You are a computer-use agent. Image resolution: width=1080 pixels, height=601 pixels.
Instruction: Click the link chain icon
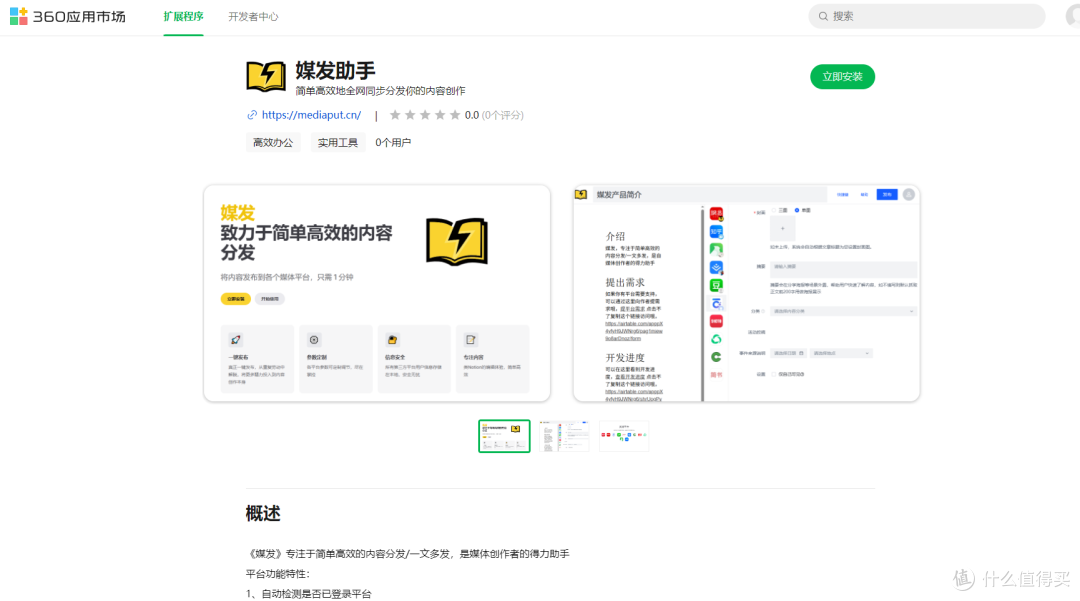(x=252, y=115)
